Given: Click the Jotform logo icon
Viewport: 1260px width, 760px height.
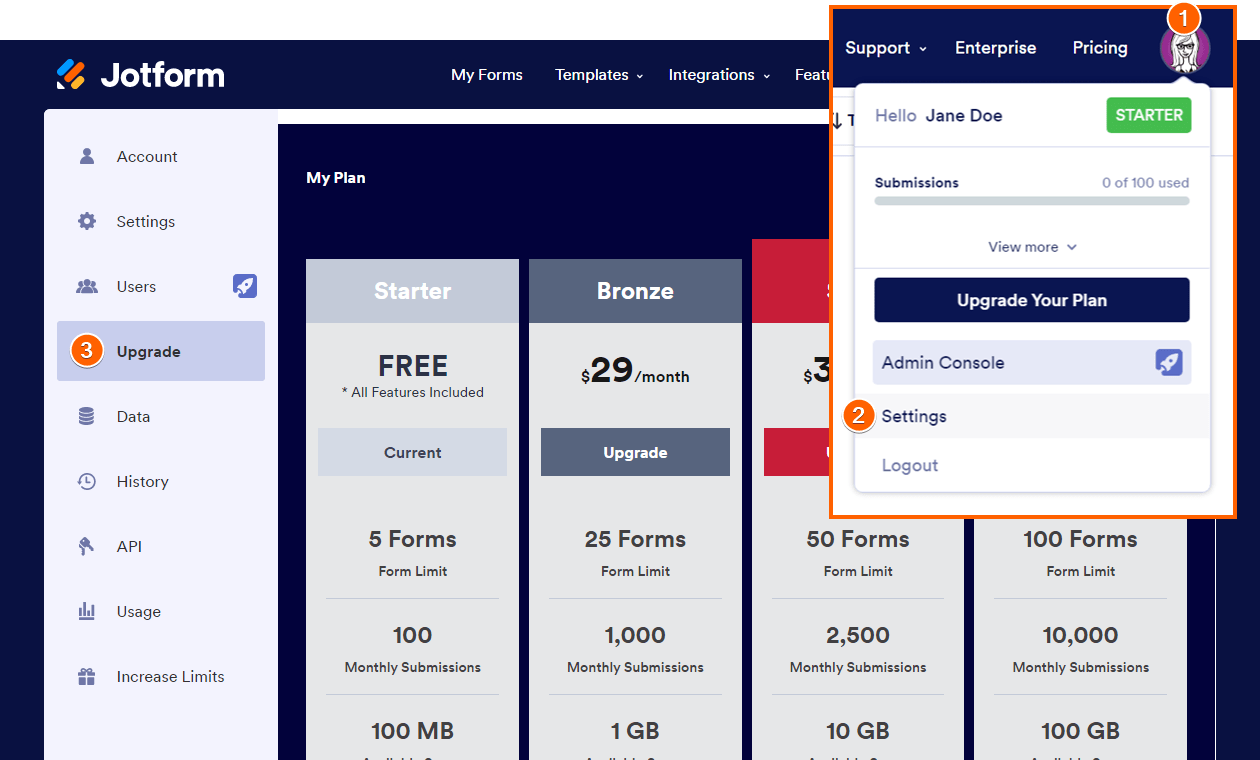Looking at the screenshot, I should (x=71, y=75).
